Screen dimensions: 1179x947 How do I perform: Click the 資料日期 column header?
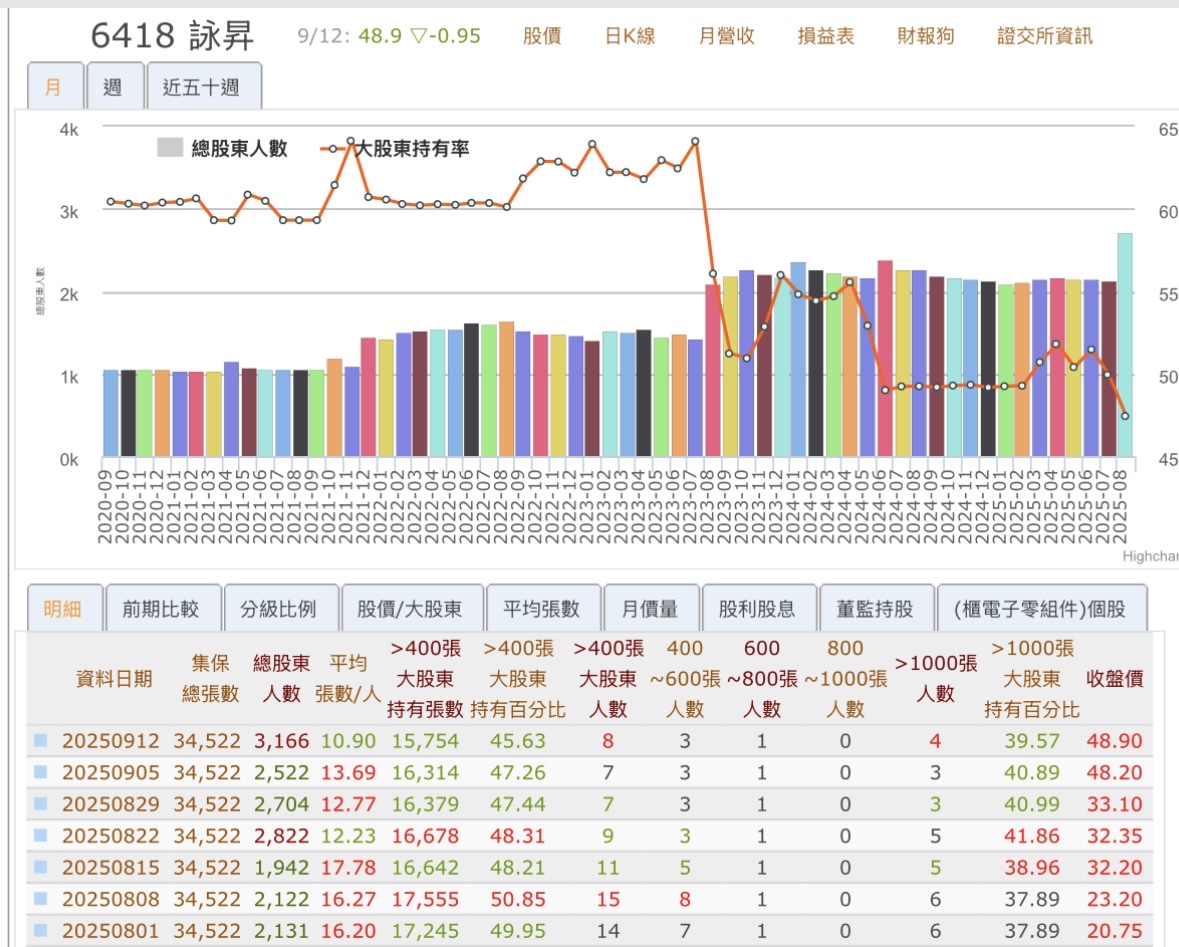coord(115,679)
